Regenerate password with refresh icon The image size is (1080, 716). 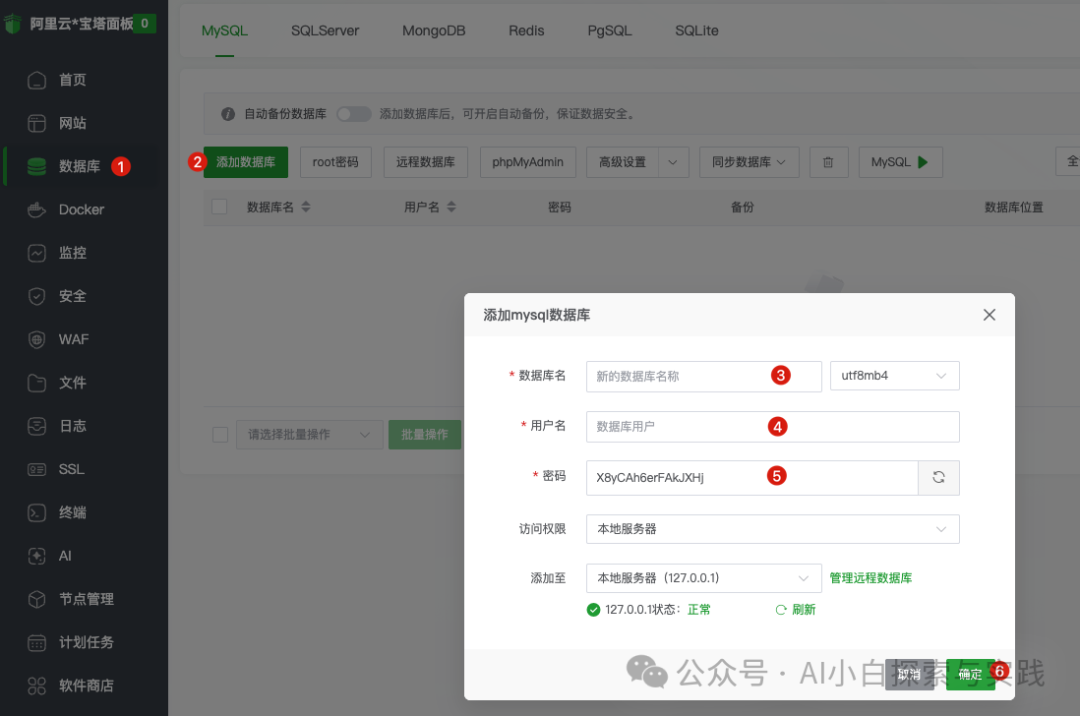pyautogui.click(x=938, y=477)
